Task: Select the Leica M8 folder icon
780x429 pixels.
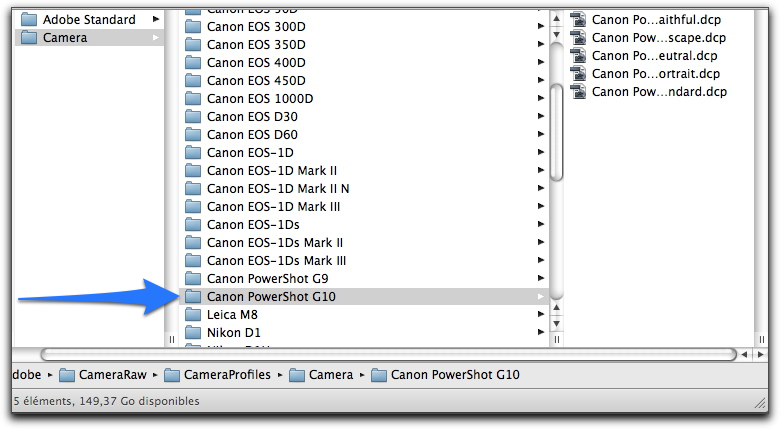Action: click(193, 314)
